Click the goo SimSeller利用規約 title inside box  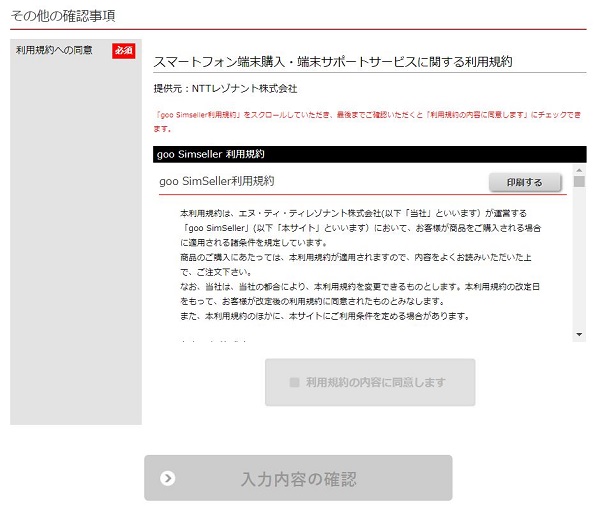[217, 181]
